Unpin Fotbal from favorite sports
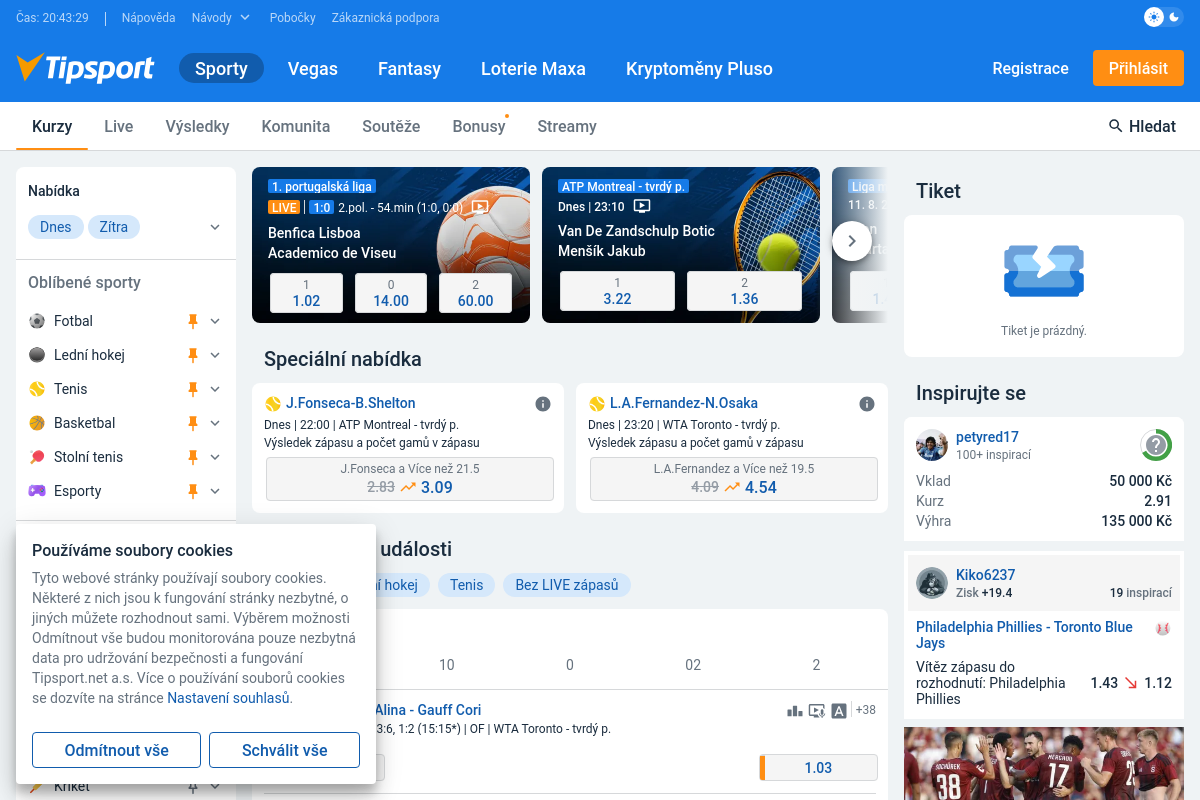 click(x=193, y=321)
